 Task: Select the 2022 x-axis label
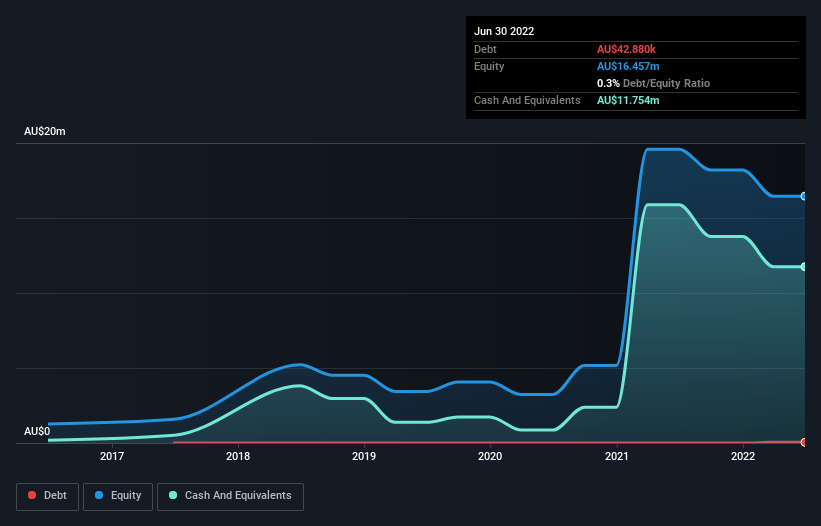coord(743,456)
